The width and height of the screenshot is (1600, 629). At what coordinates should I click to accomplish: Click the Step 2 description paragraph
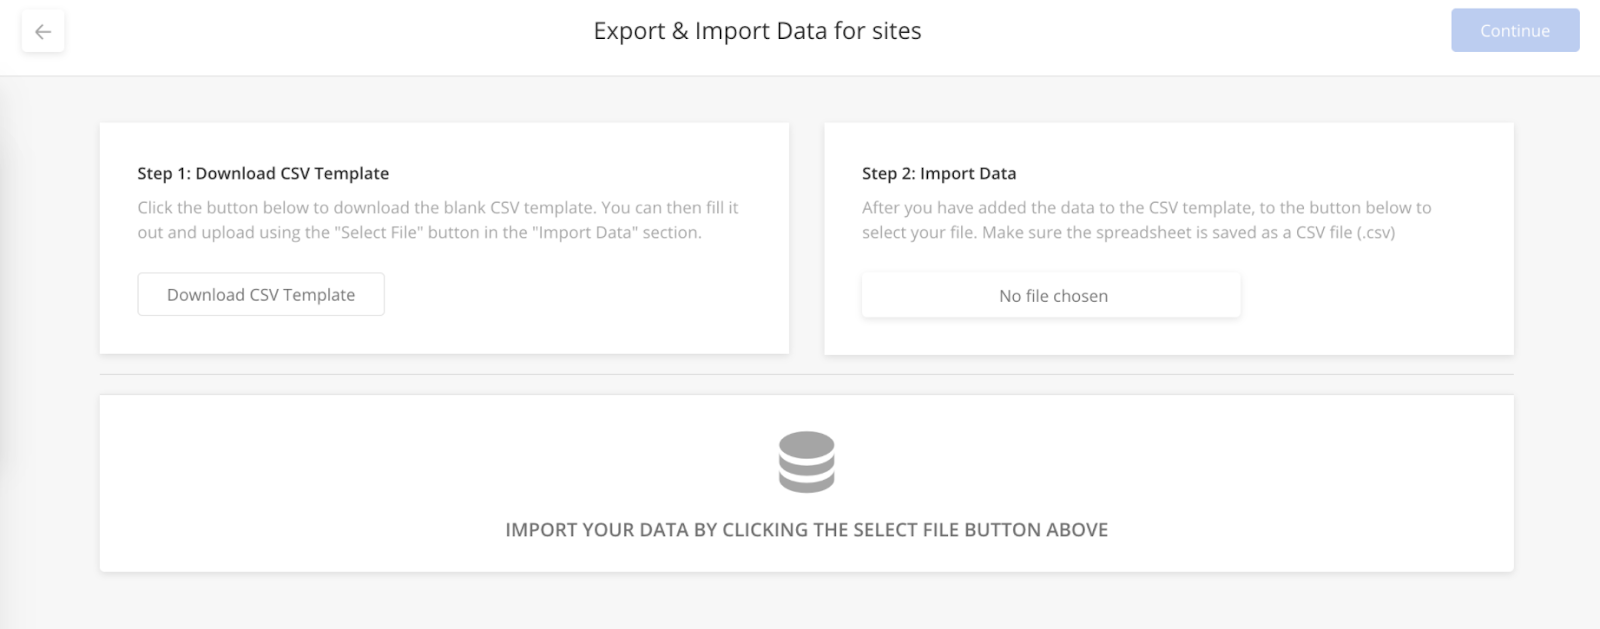(x=1147, y=220)
